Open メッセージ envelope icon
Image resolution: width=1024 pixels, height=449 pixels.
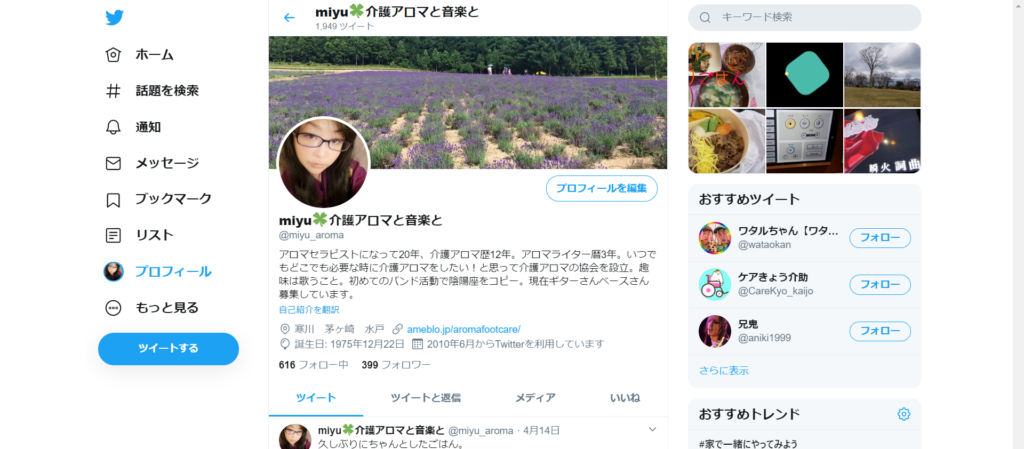114,163
